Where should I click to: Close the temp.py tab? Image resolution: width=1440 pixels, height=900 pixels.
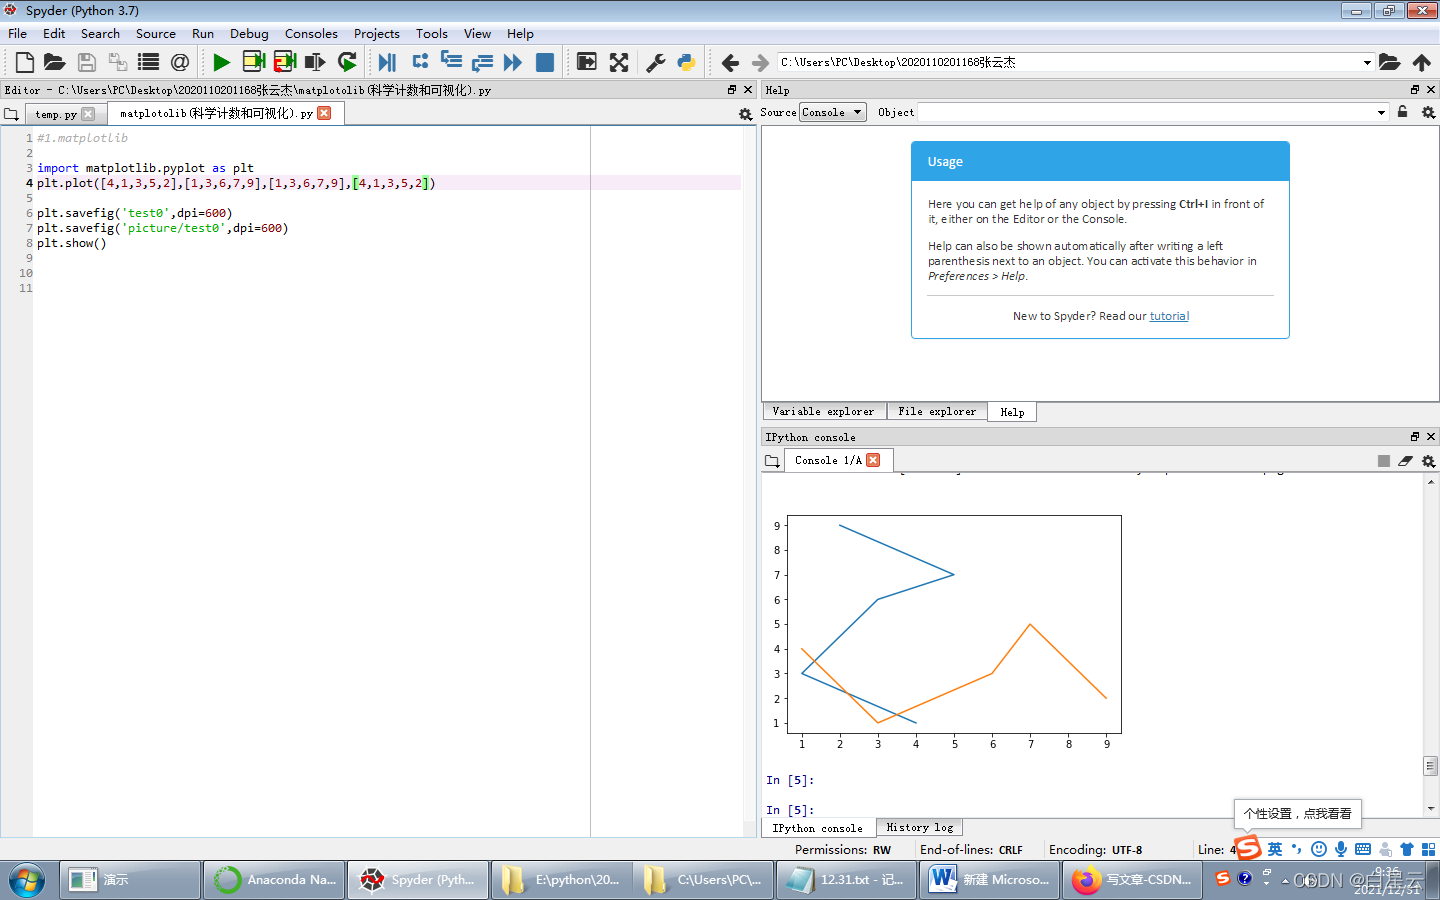[x=88, y=114]
